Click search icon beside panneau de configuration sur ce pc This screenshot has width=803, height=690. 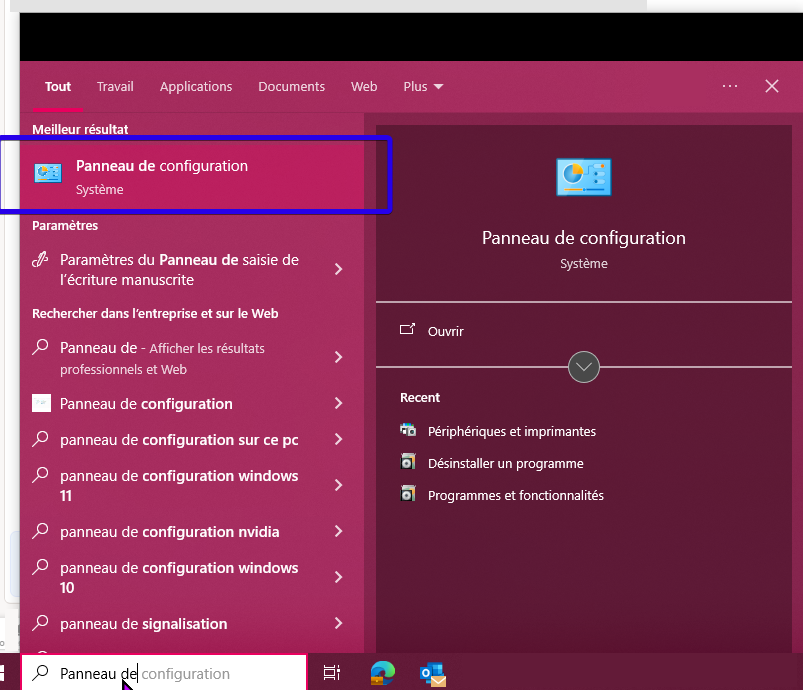(x=40, y=439)
